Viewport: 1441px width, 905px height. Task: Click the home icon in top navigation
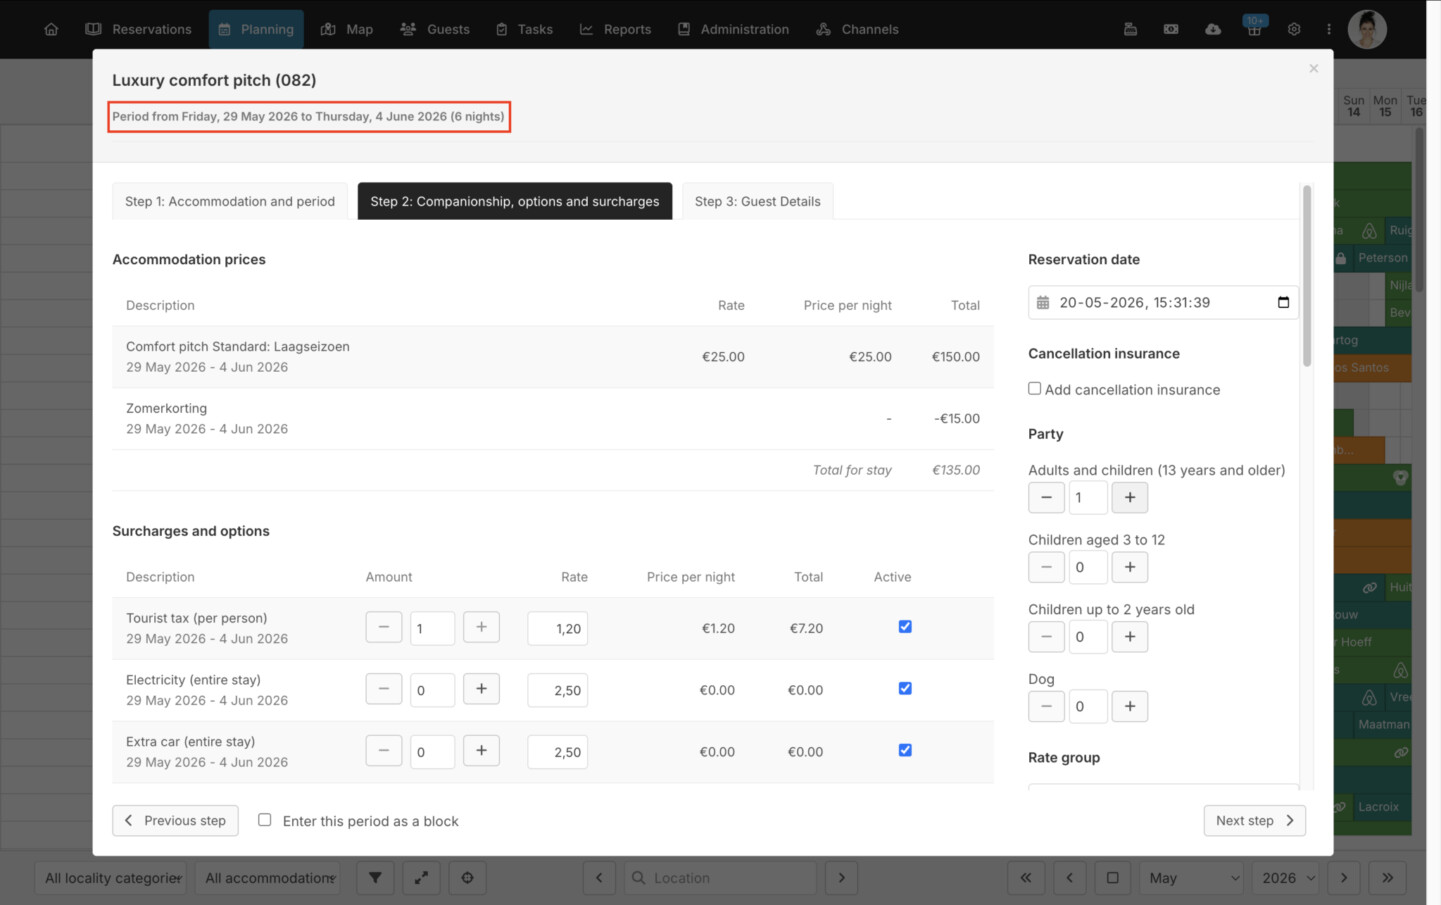51,29
